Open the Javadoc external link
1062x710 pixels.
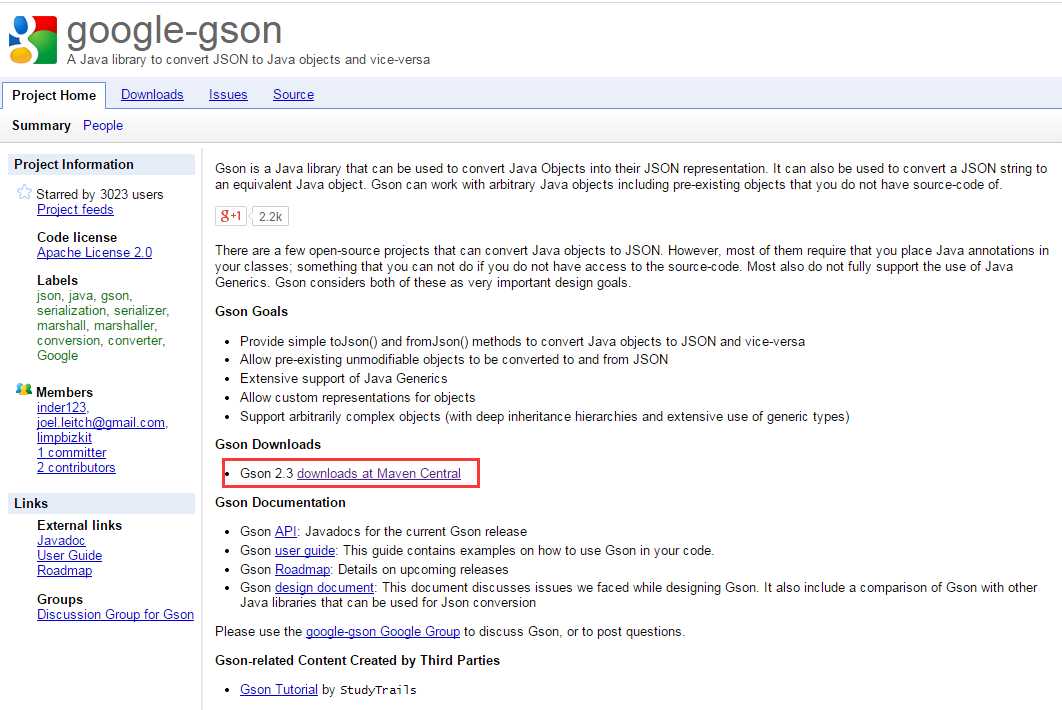click(x=61, y=540)
